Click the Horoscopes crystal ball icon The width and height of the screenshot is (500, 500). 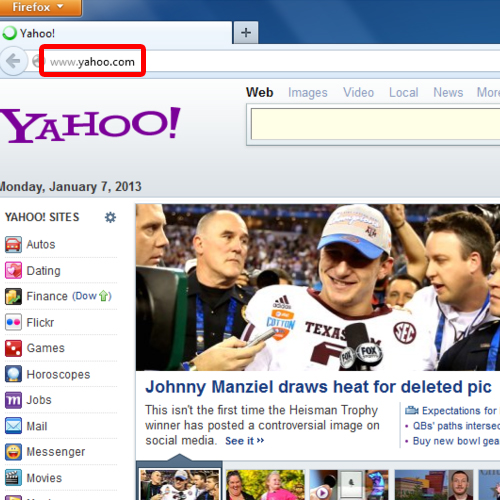(13, 374)
